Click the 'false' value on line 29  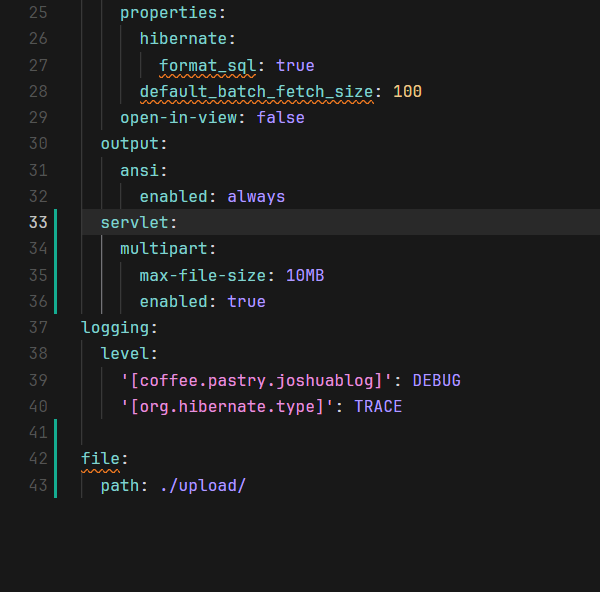280,118
